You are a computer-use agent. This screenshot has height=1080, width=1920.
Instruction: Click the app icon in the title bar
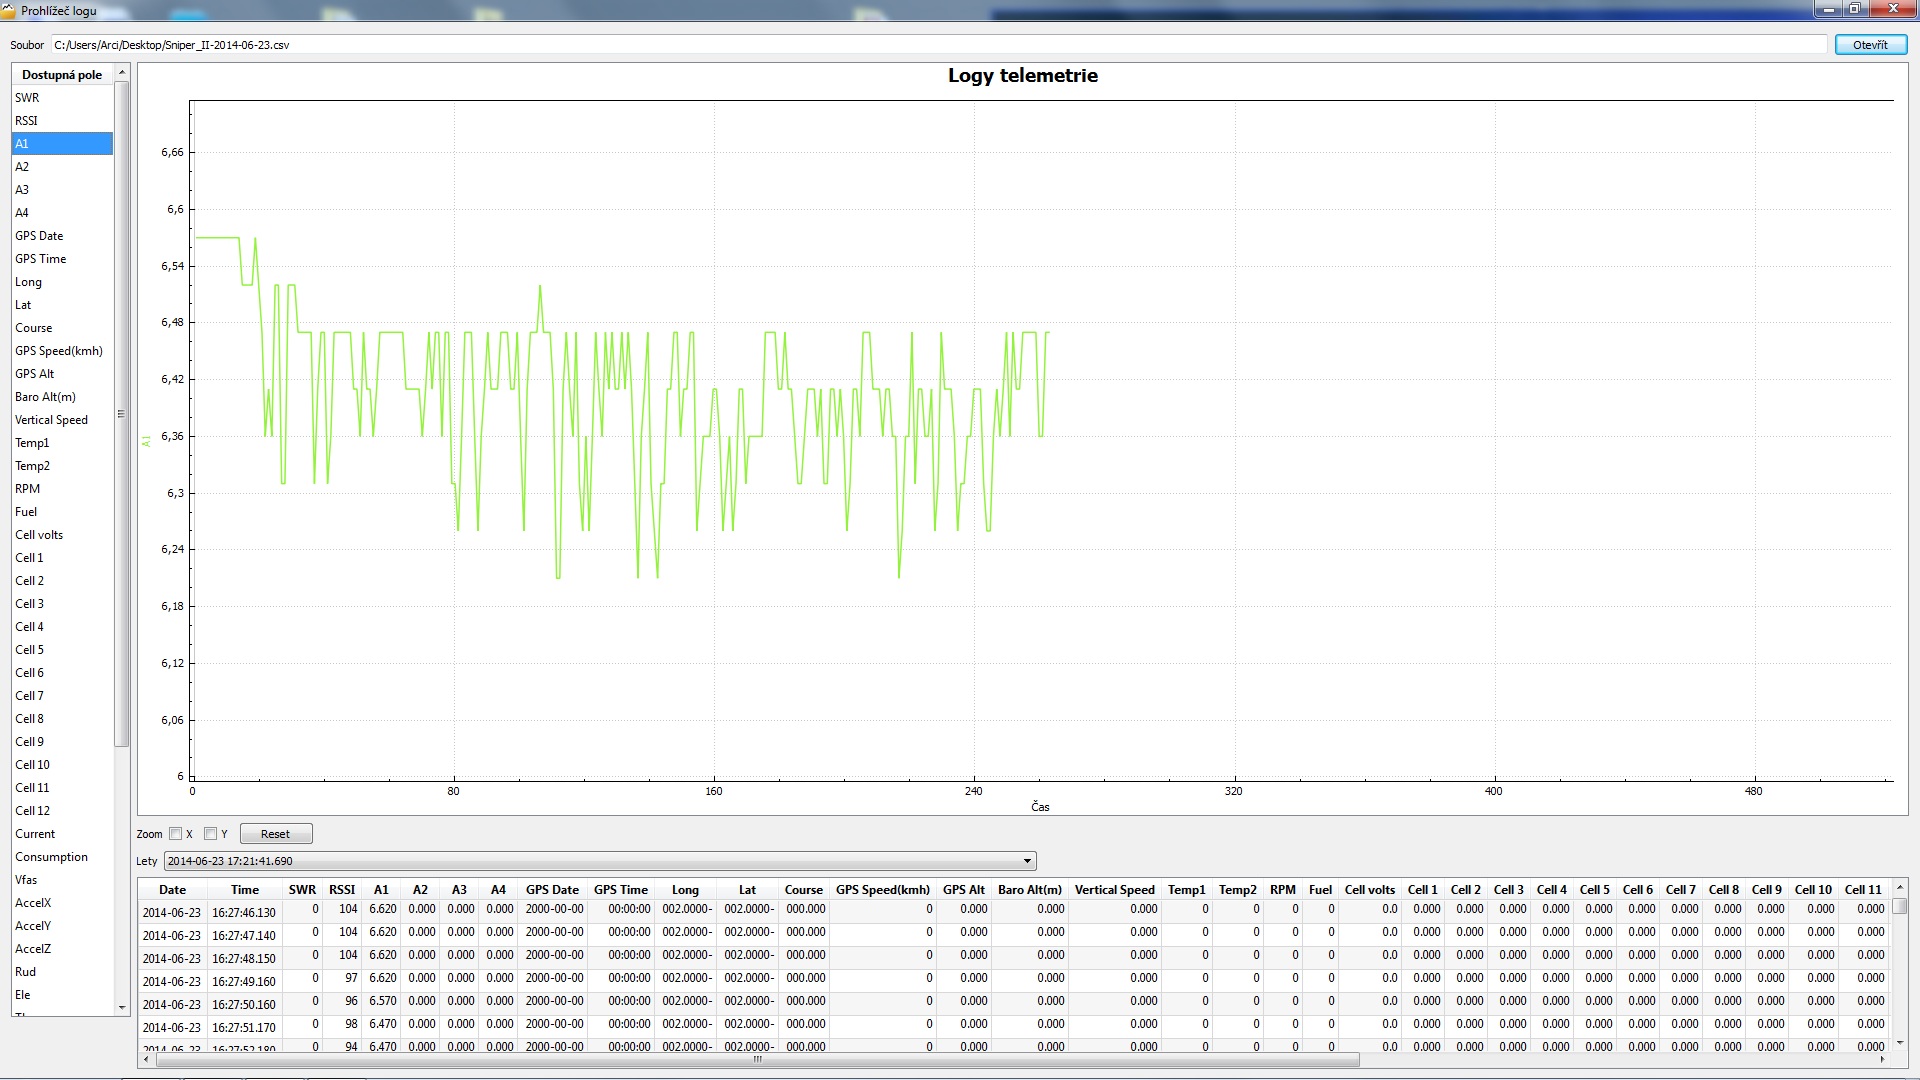pos(9,10)
